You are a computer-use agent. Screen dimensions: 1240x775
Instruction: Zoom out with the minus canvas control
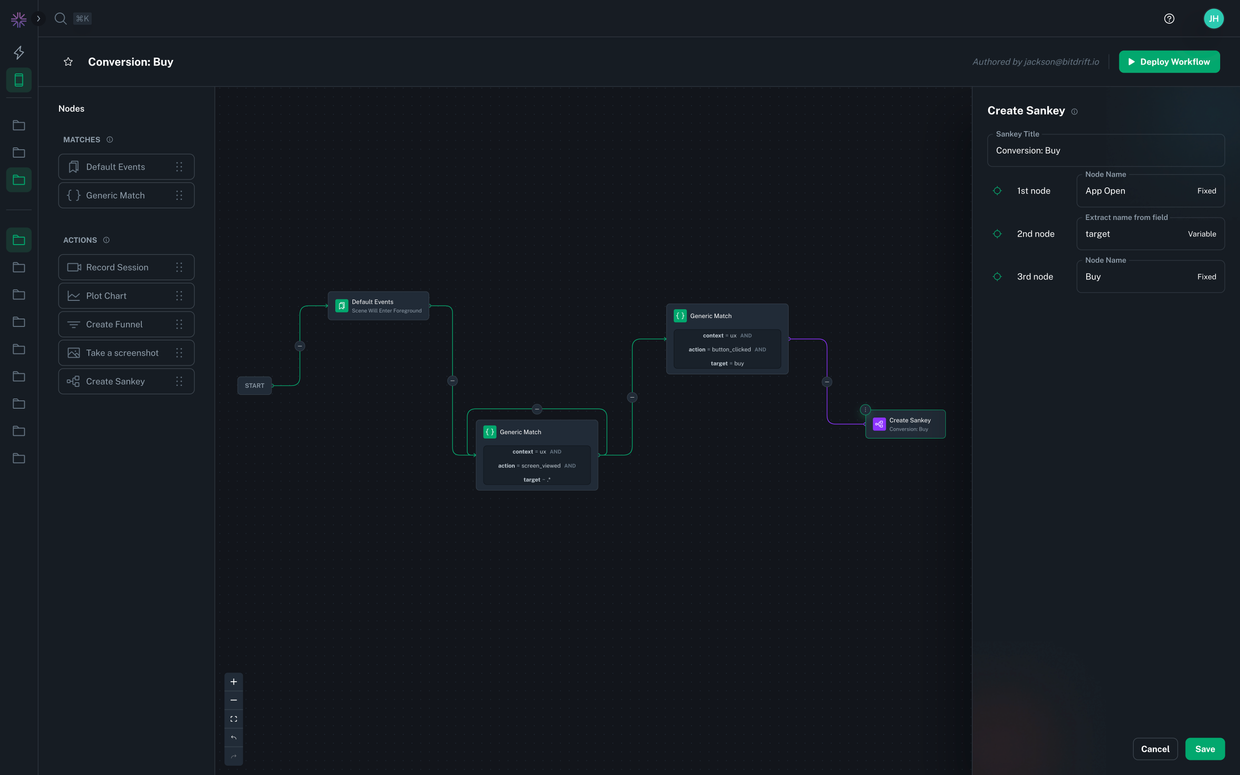pyautogui.click(x=233, y=700)
